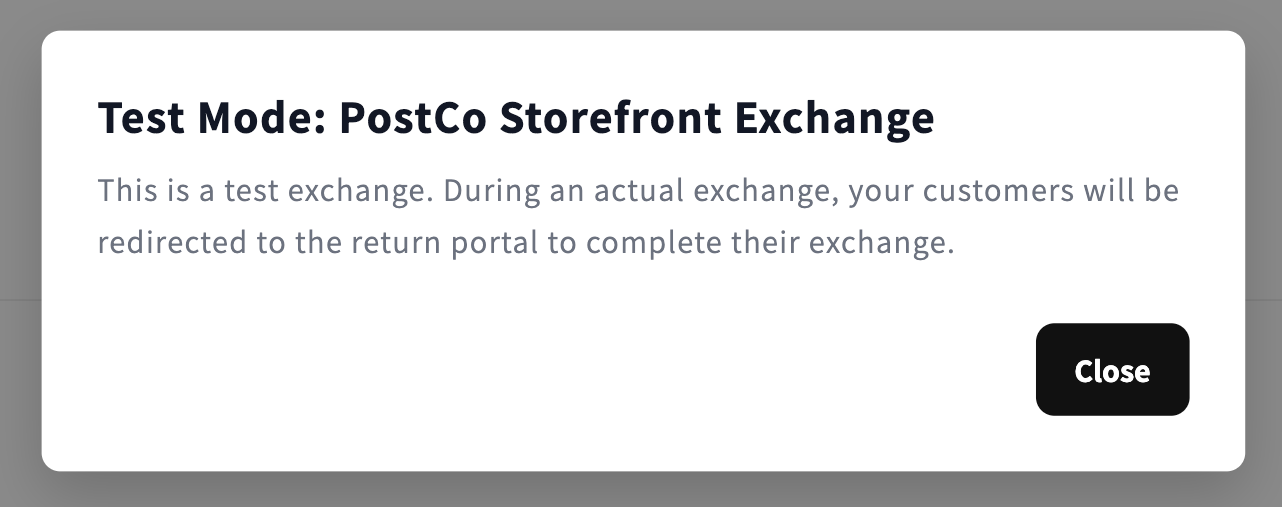Click the gray overlay above the dialog

click(x=640, y=14)
